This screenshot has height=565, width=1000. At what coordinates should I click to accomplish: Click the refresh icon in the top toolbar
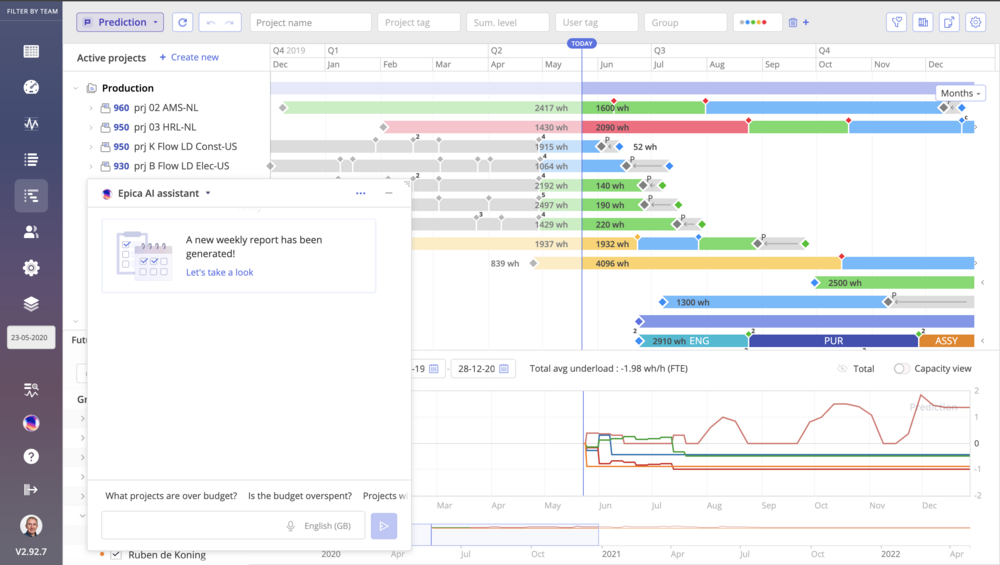[182, 22]
